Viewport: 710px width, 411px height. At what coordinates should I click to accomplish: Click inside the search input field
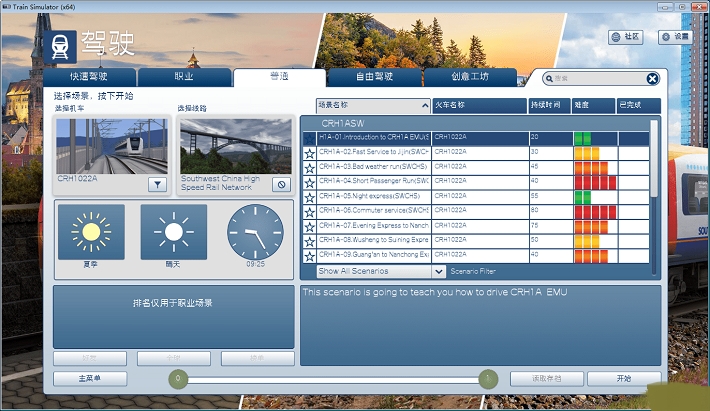(x=600, y=79)
